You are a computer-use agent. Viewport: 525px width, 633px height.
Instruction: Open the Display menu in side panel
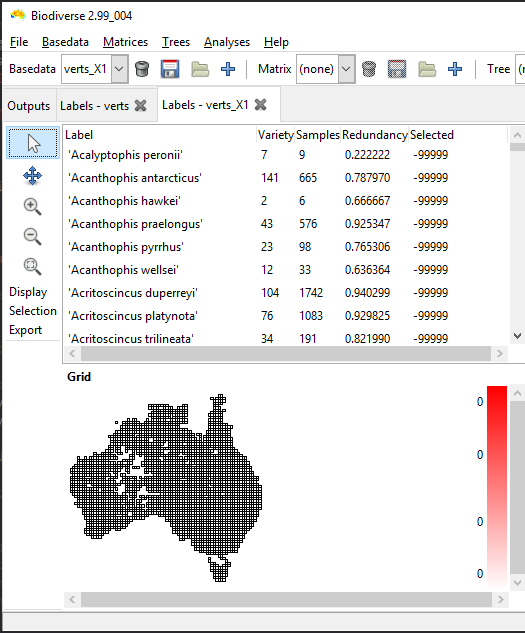(x=28, y=292)
